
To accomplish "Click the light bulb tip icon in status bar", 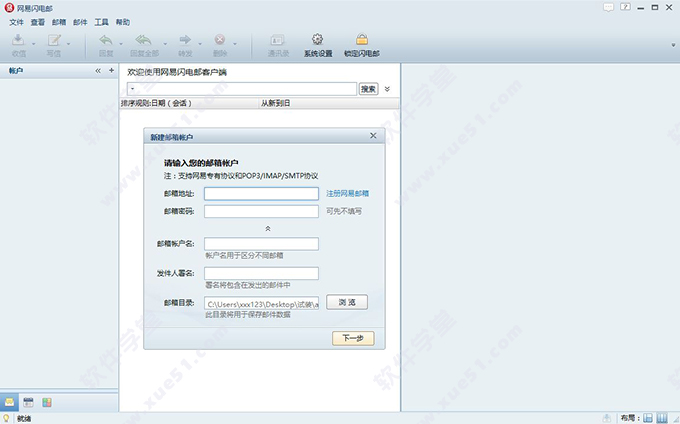I will coord(6,418).
